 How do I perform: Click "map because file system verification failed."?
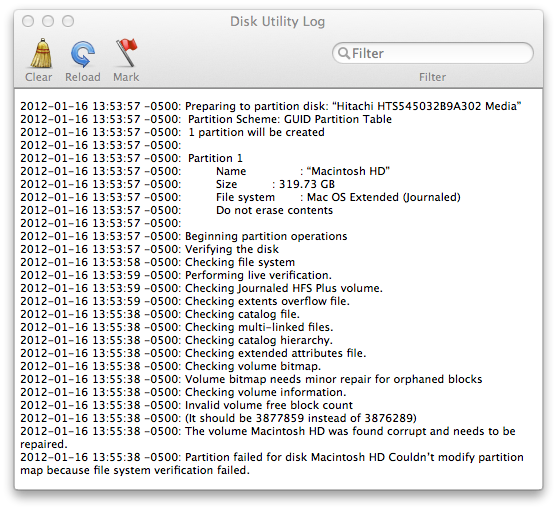click(135, 470)
